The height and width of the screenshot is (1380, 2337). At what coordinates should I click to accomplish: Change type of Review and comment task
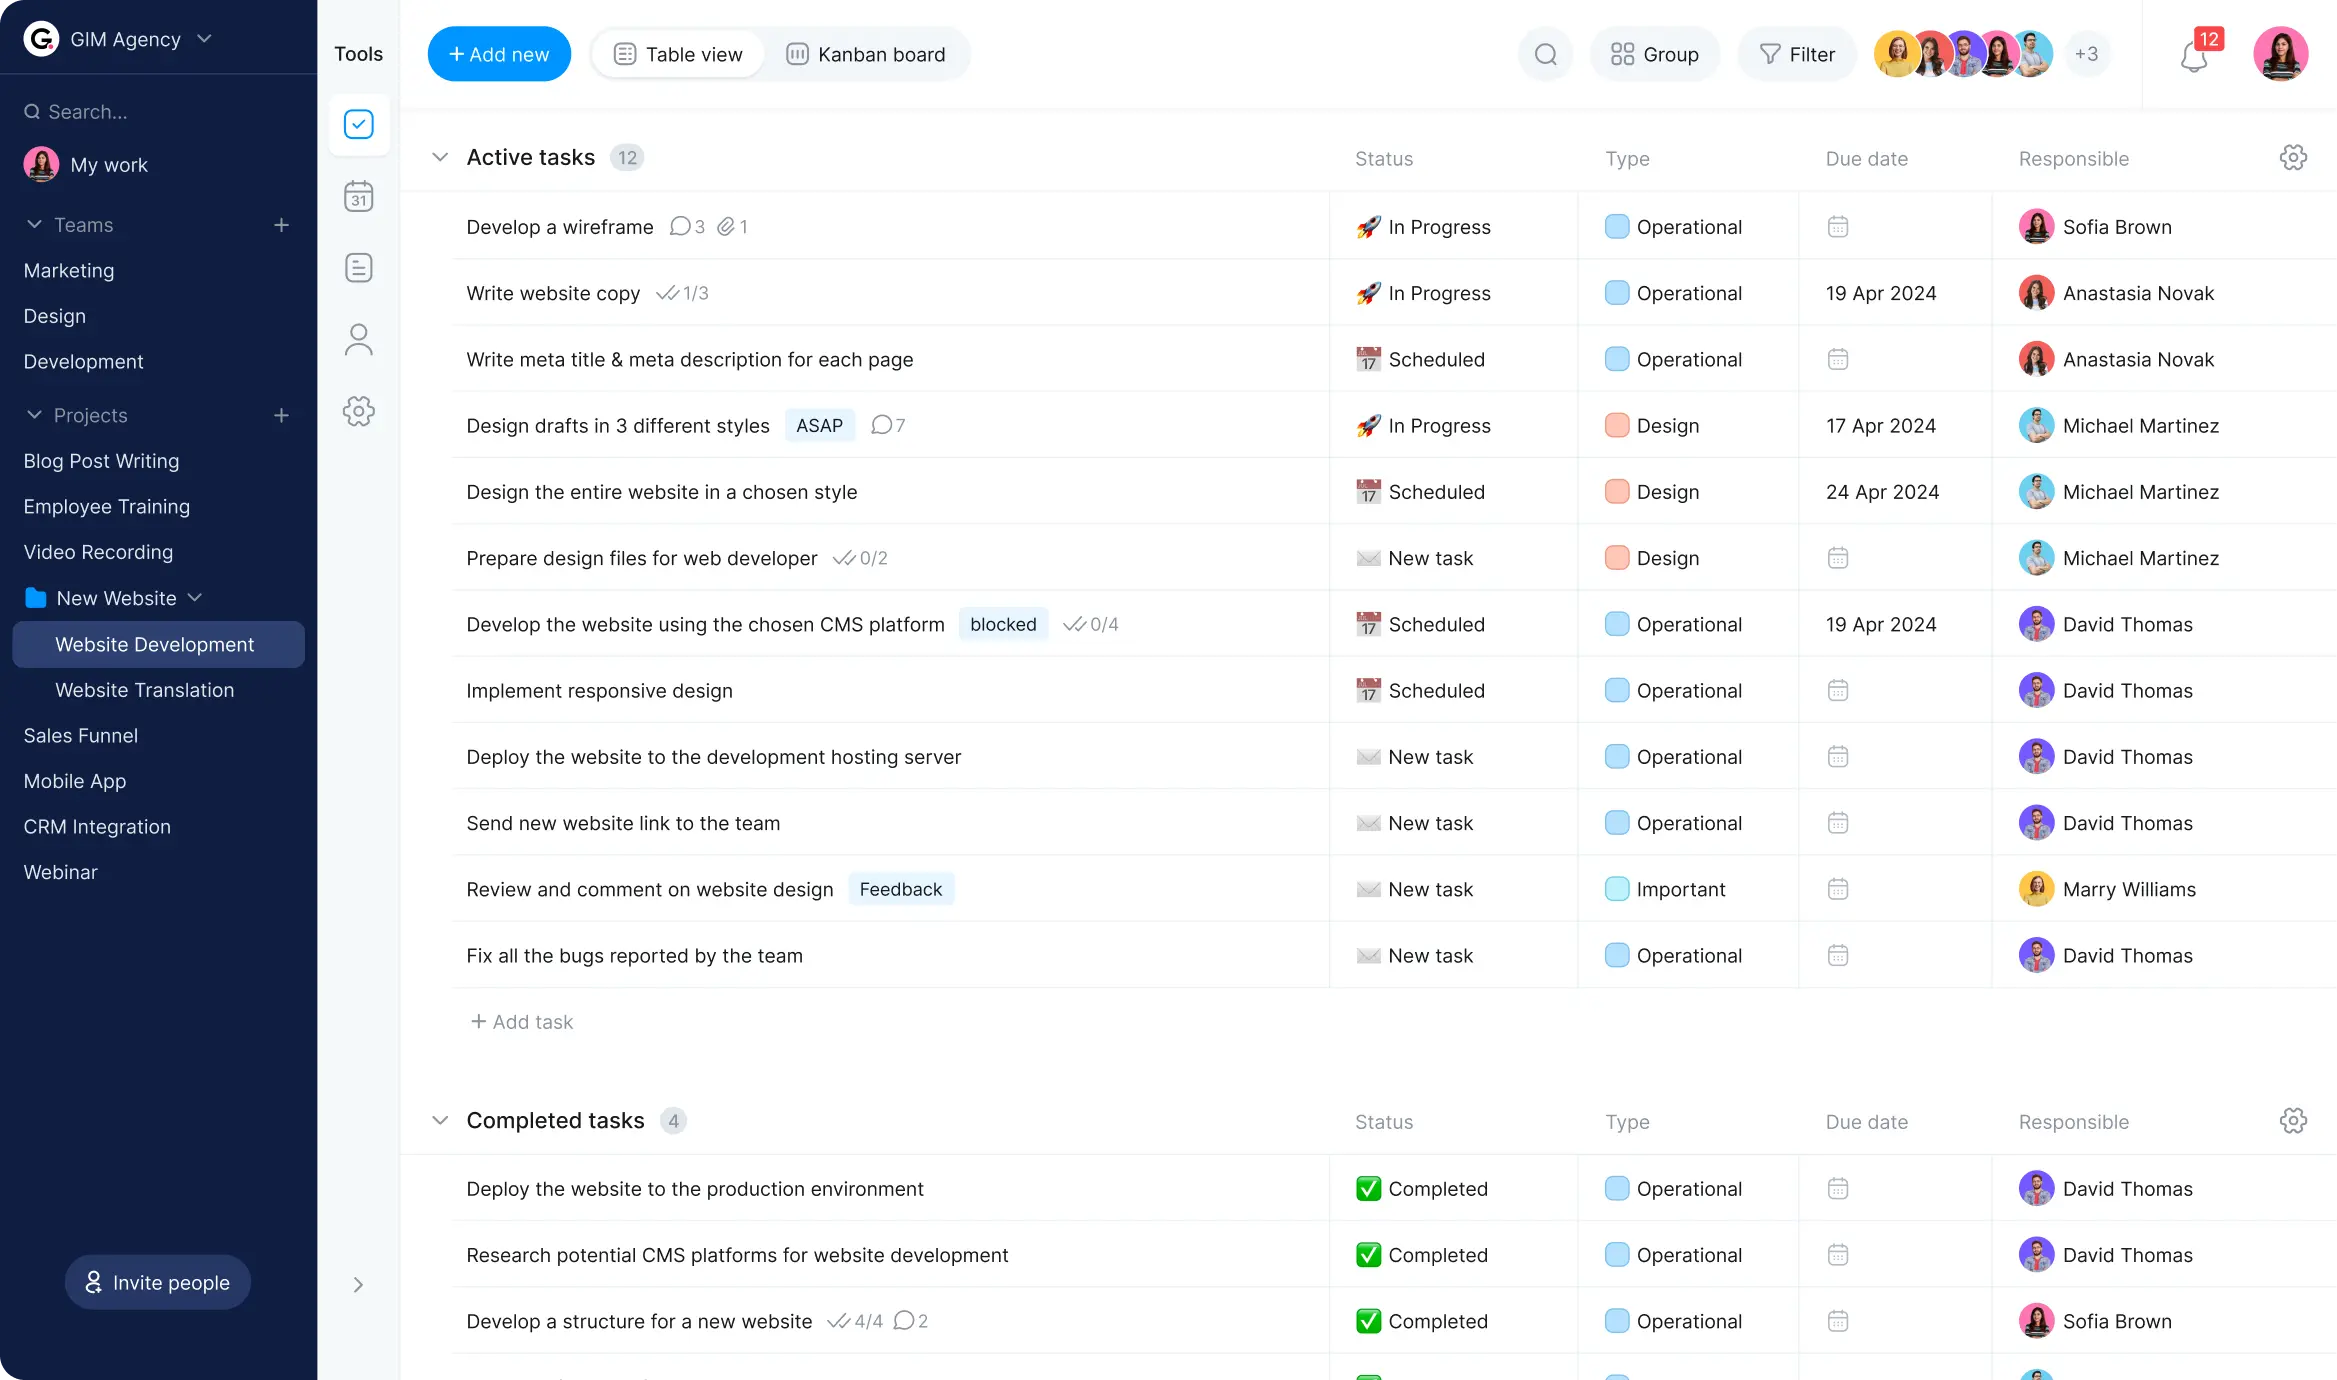[x=1666, y=889]
